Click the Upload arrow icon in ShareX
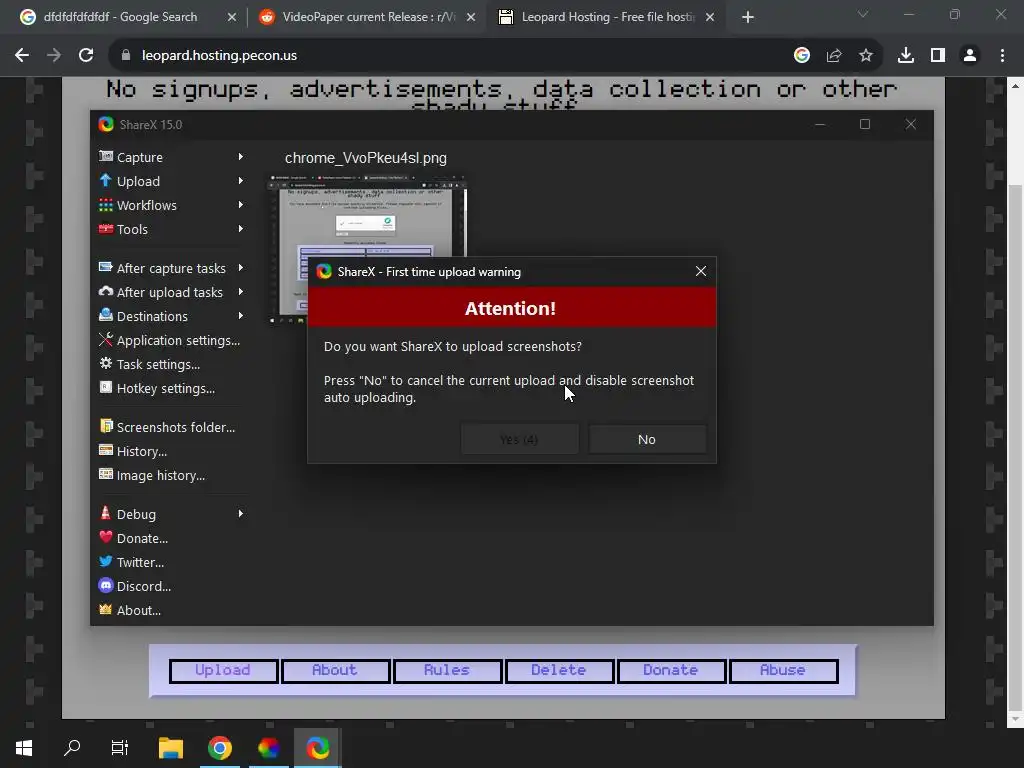 point(106,180)
